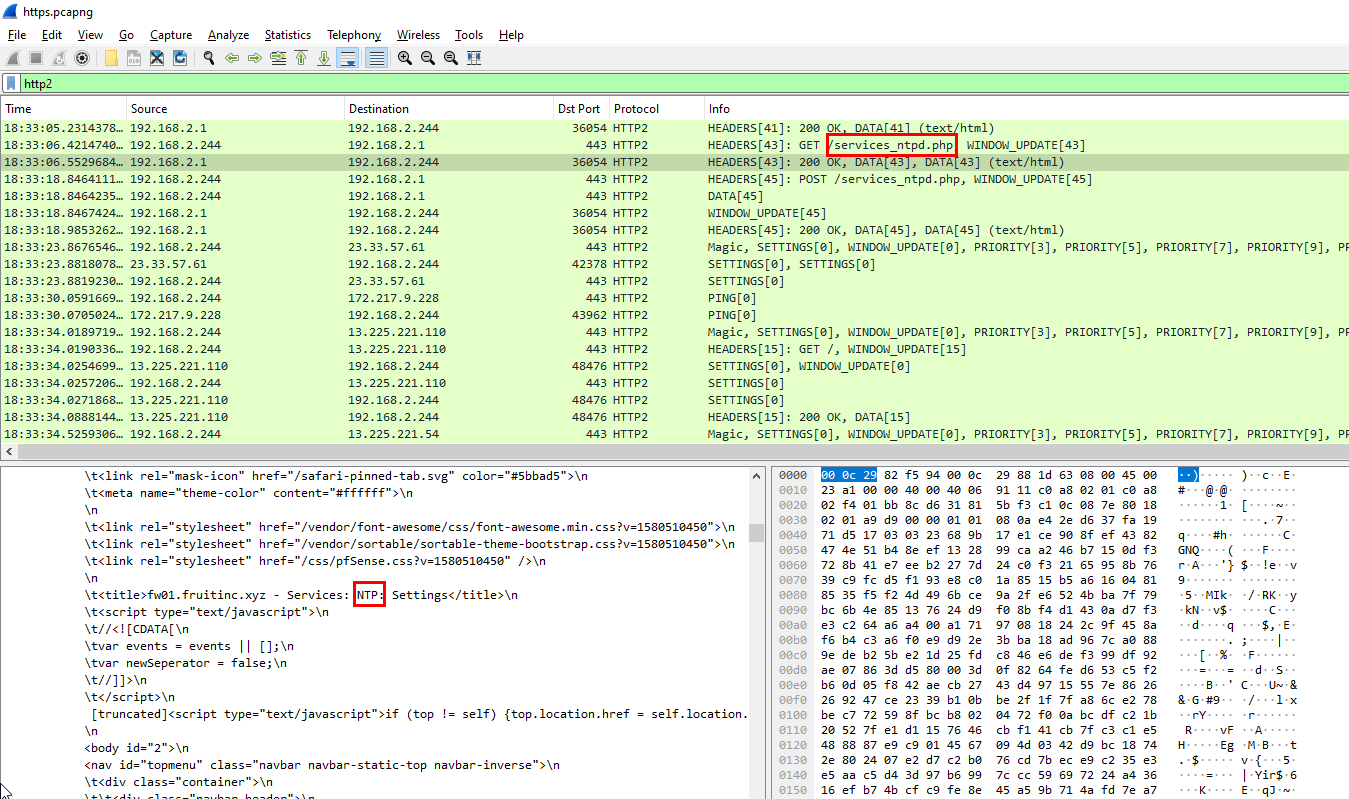1349x799 pixels.
Task: Open the display filter bookmark menu
Action: pos(11,84)
